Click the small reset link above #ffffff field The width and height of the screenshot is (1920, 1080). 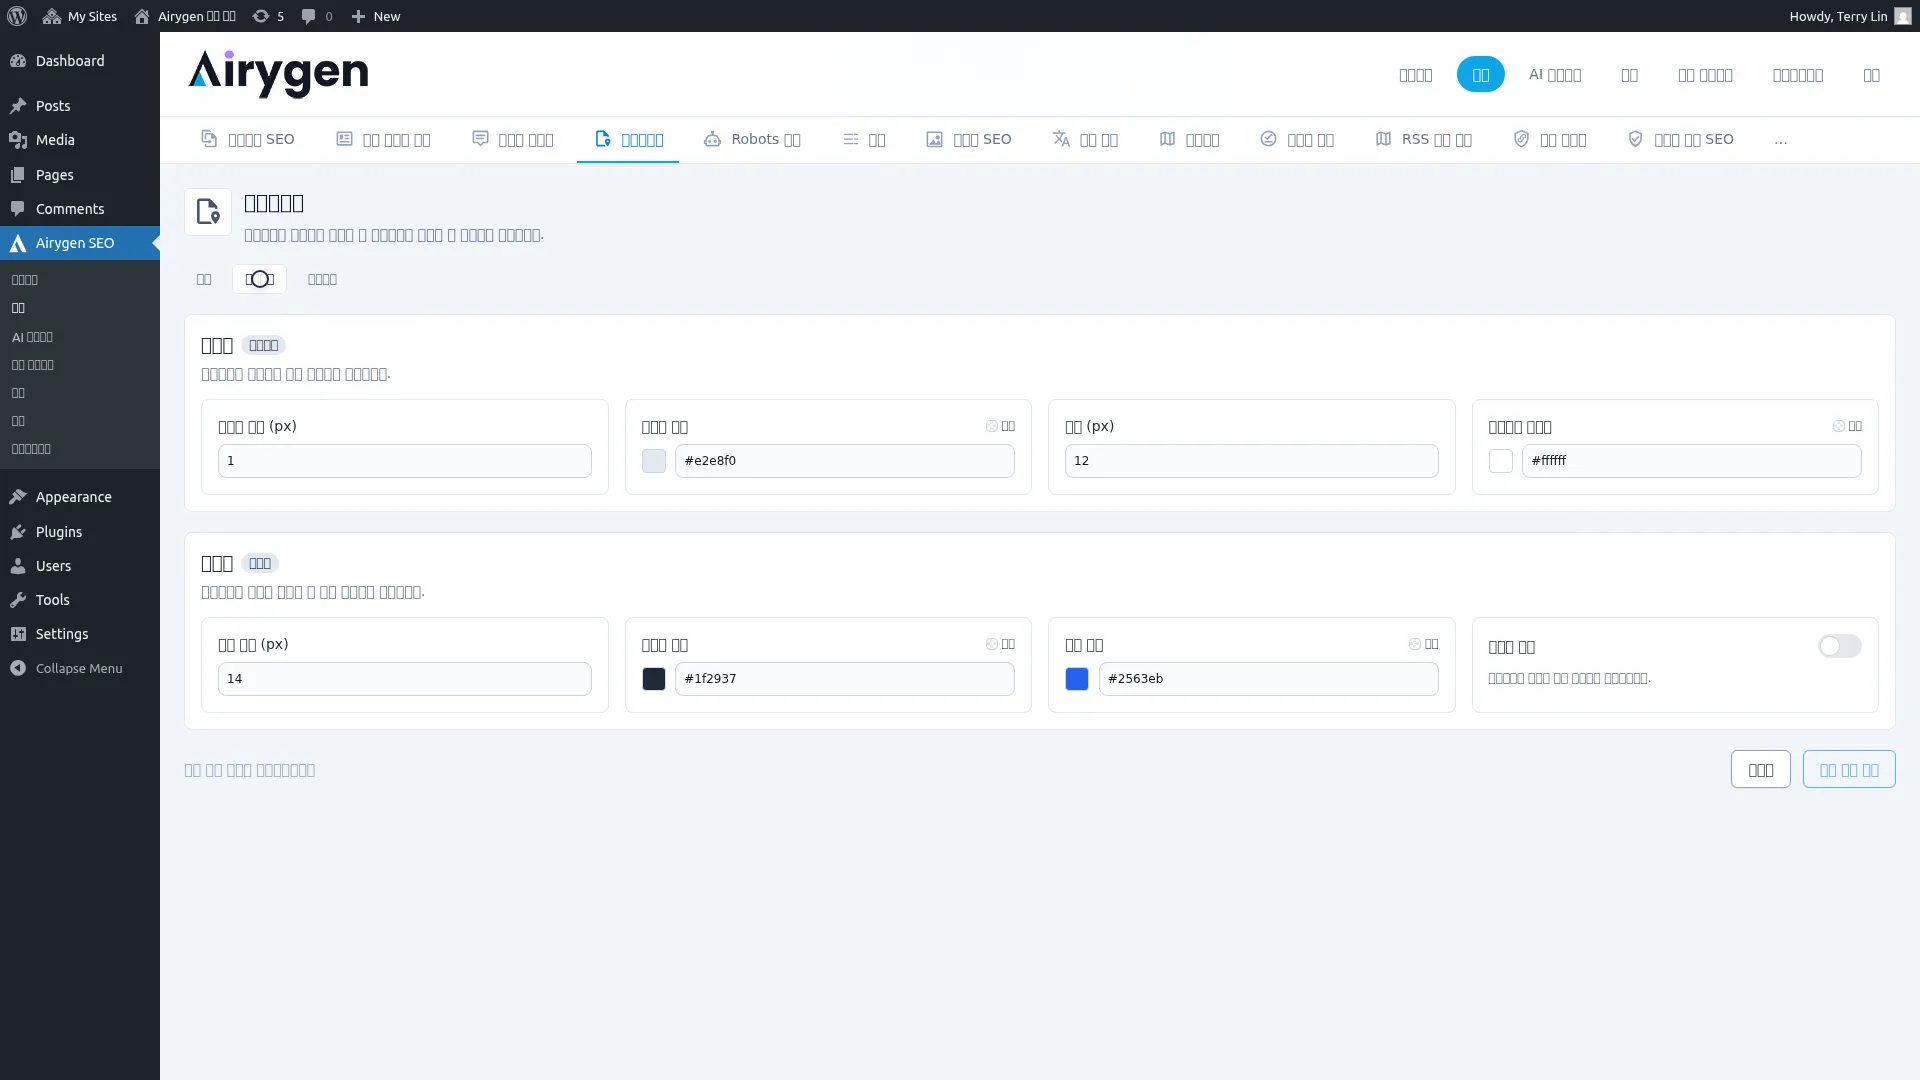(x=1847, y=426)
